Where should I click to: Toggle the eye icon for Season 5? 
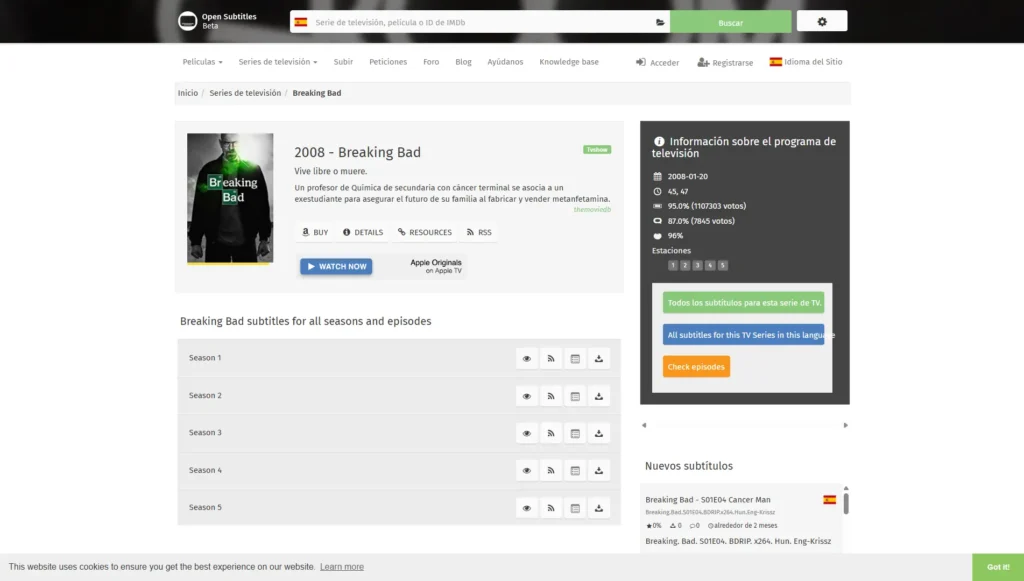pos(526,508)
